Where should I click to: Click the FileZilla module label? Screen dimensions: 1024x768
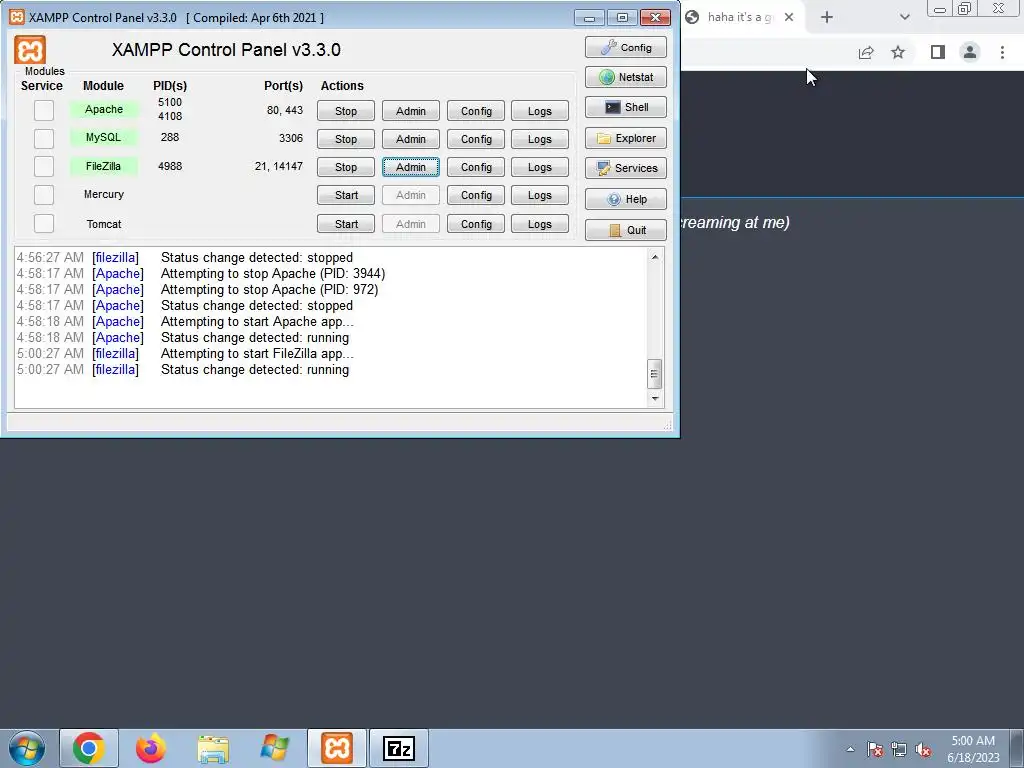(104, 166)
